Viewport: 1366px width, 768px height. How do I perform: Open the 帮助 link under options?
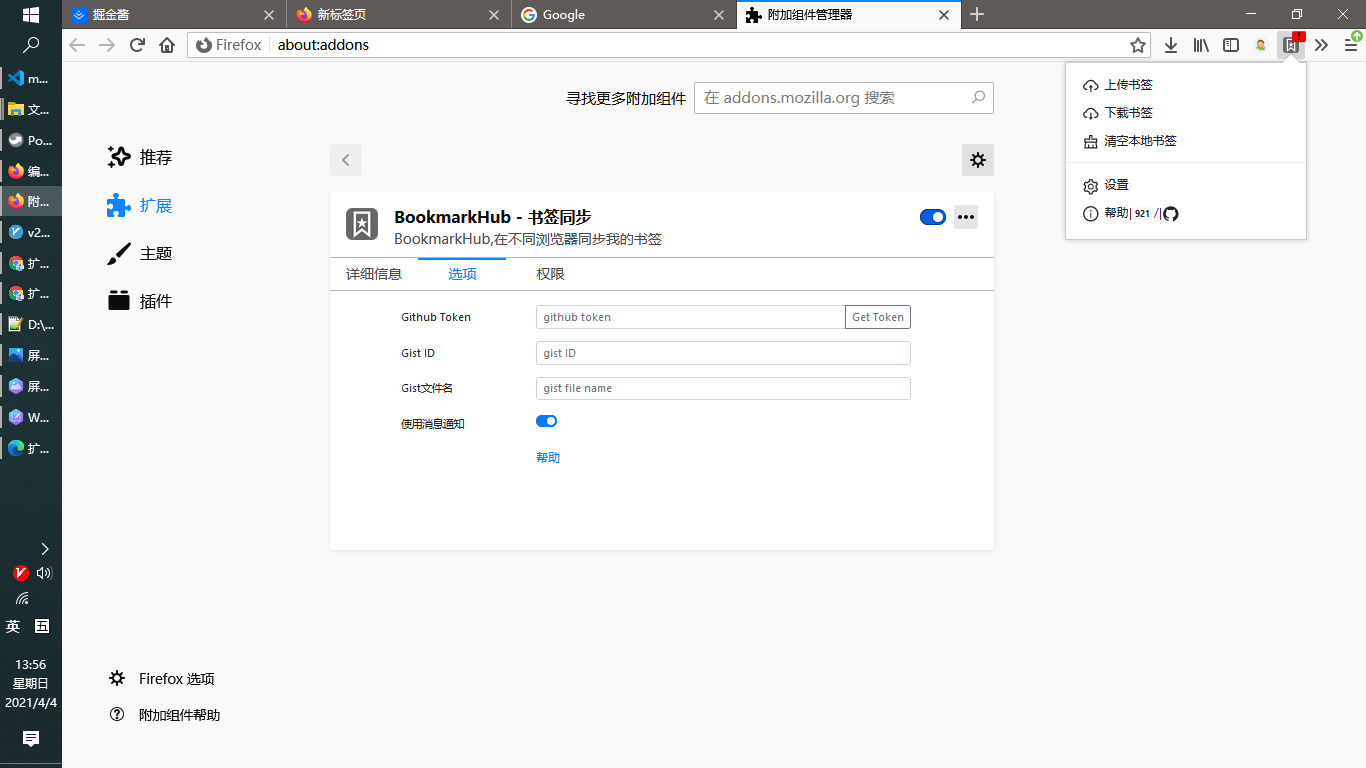(x=548, y=457)
